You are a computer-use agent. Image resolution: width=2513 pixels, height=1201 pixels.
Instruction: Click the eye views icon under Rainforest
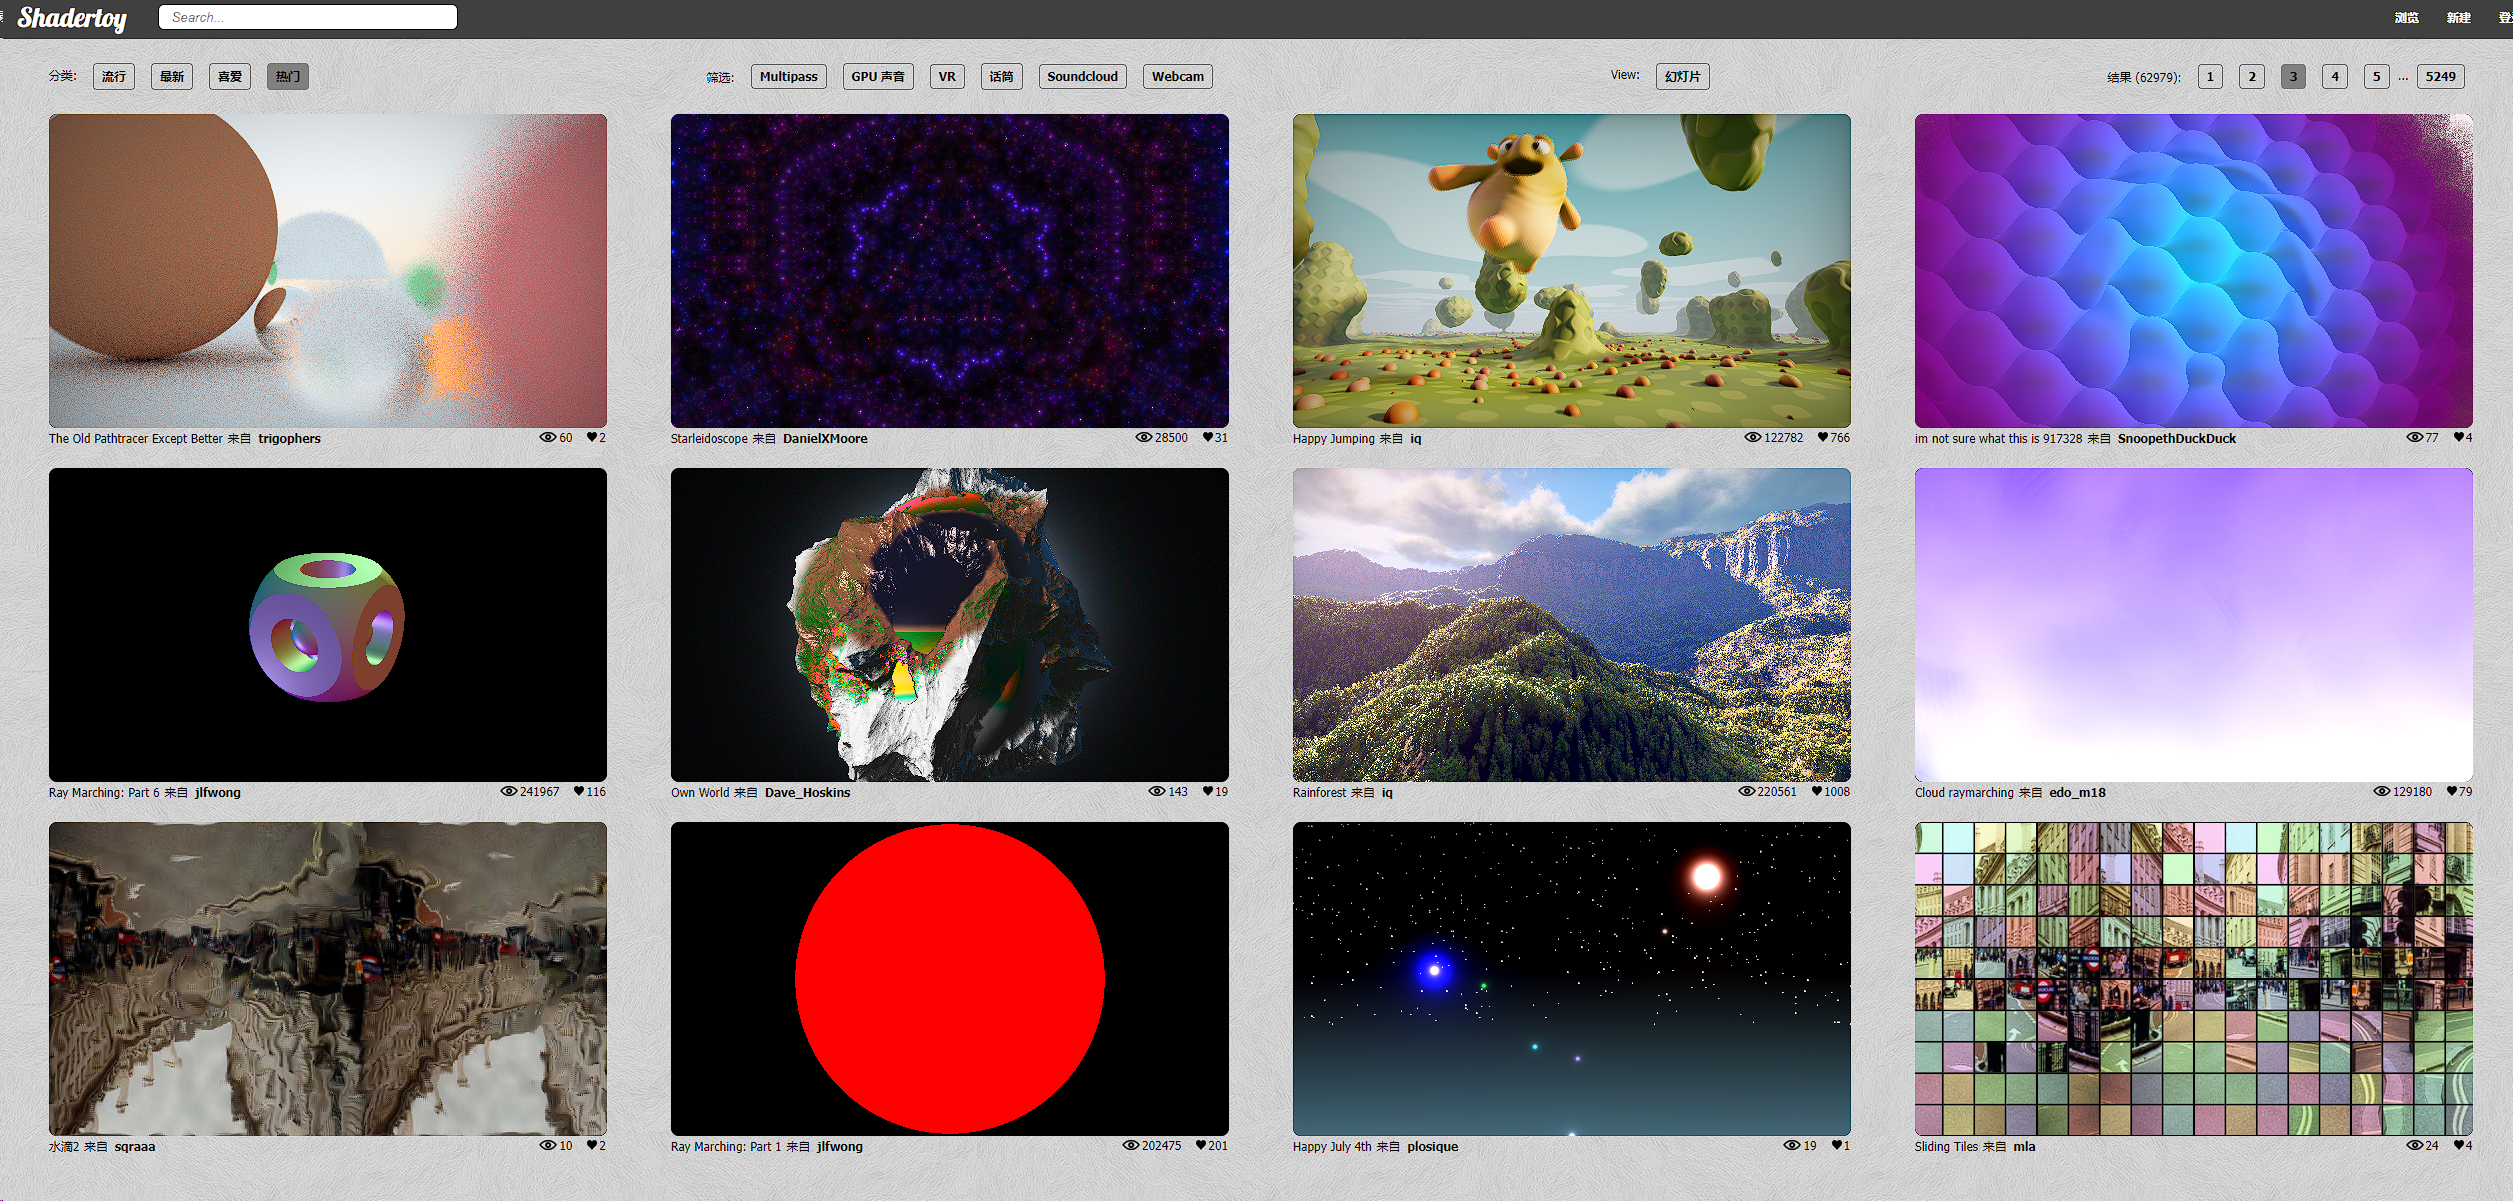coord(1746,792)
